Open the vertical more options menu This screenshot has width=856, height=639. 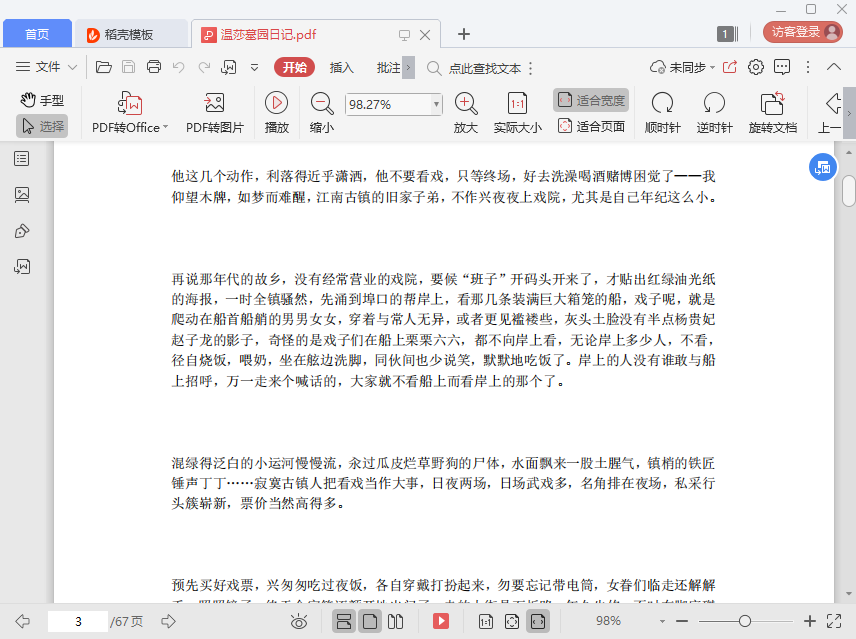(808, 67)
